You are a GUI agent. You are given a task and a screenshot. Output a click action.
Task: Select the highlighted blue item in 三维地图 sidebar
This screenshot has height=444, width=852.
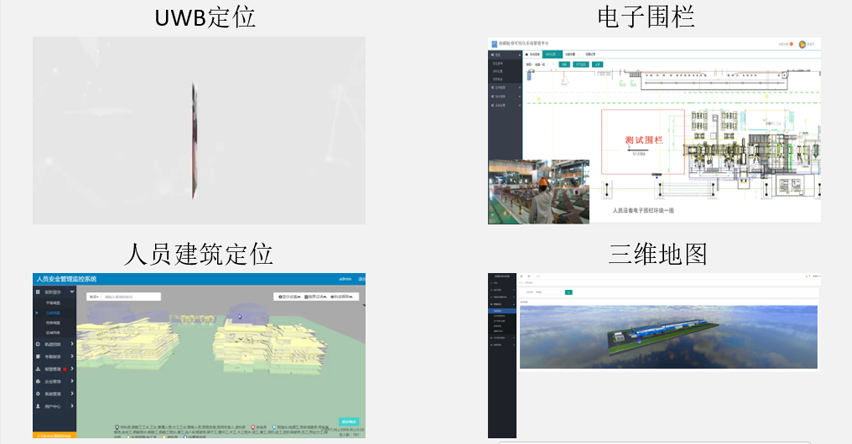click(x=502, y=311)
